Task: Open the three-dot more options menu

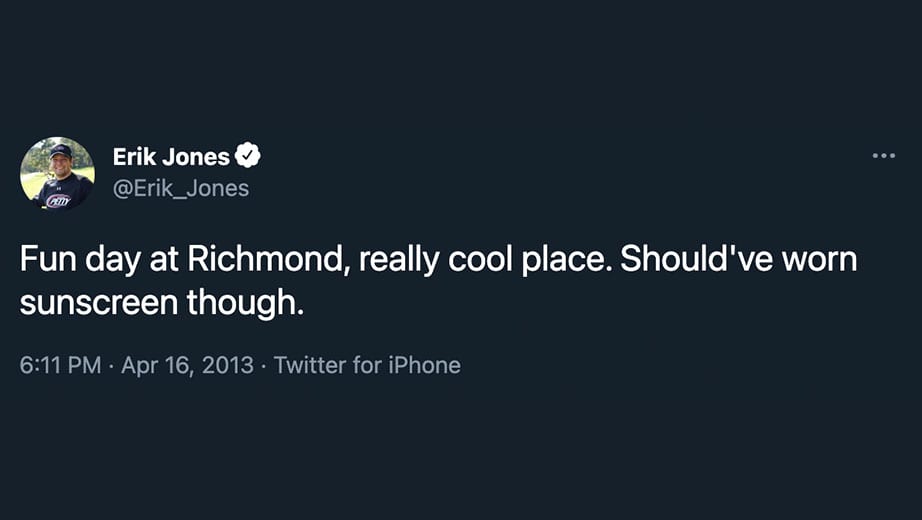Action: pyautogui.click(x=884, y=156)
